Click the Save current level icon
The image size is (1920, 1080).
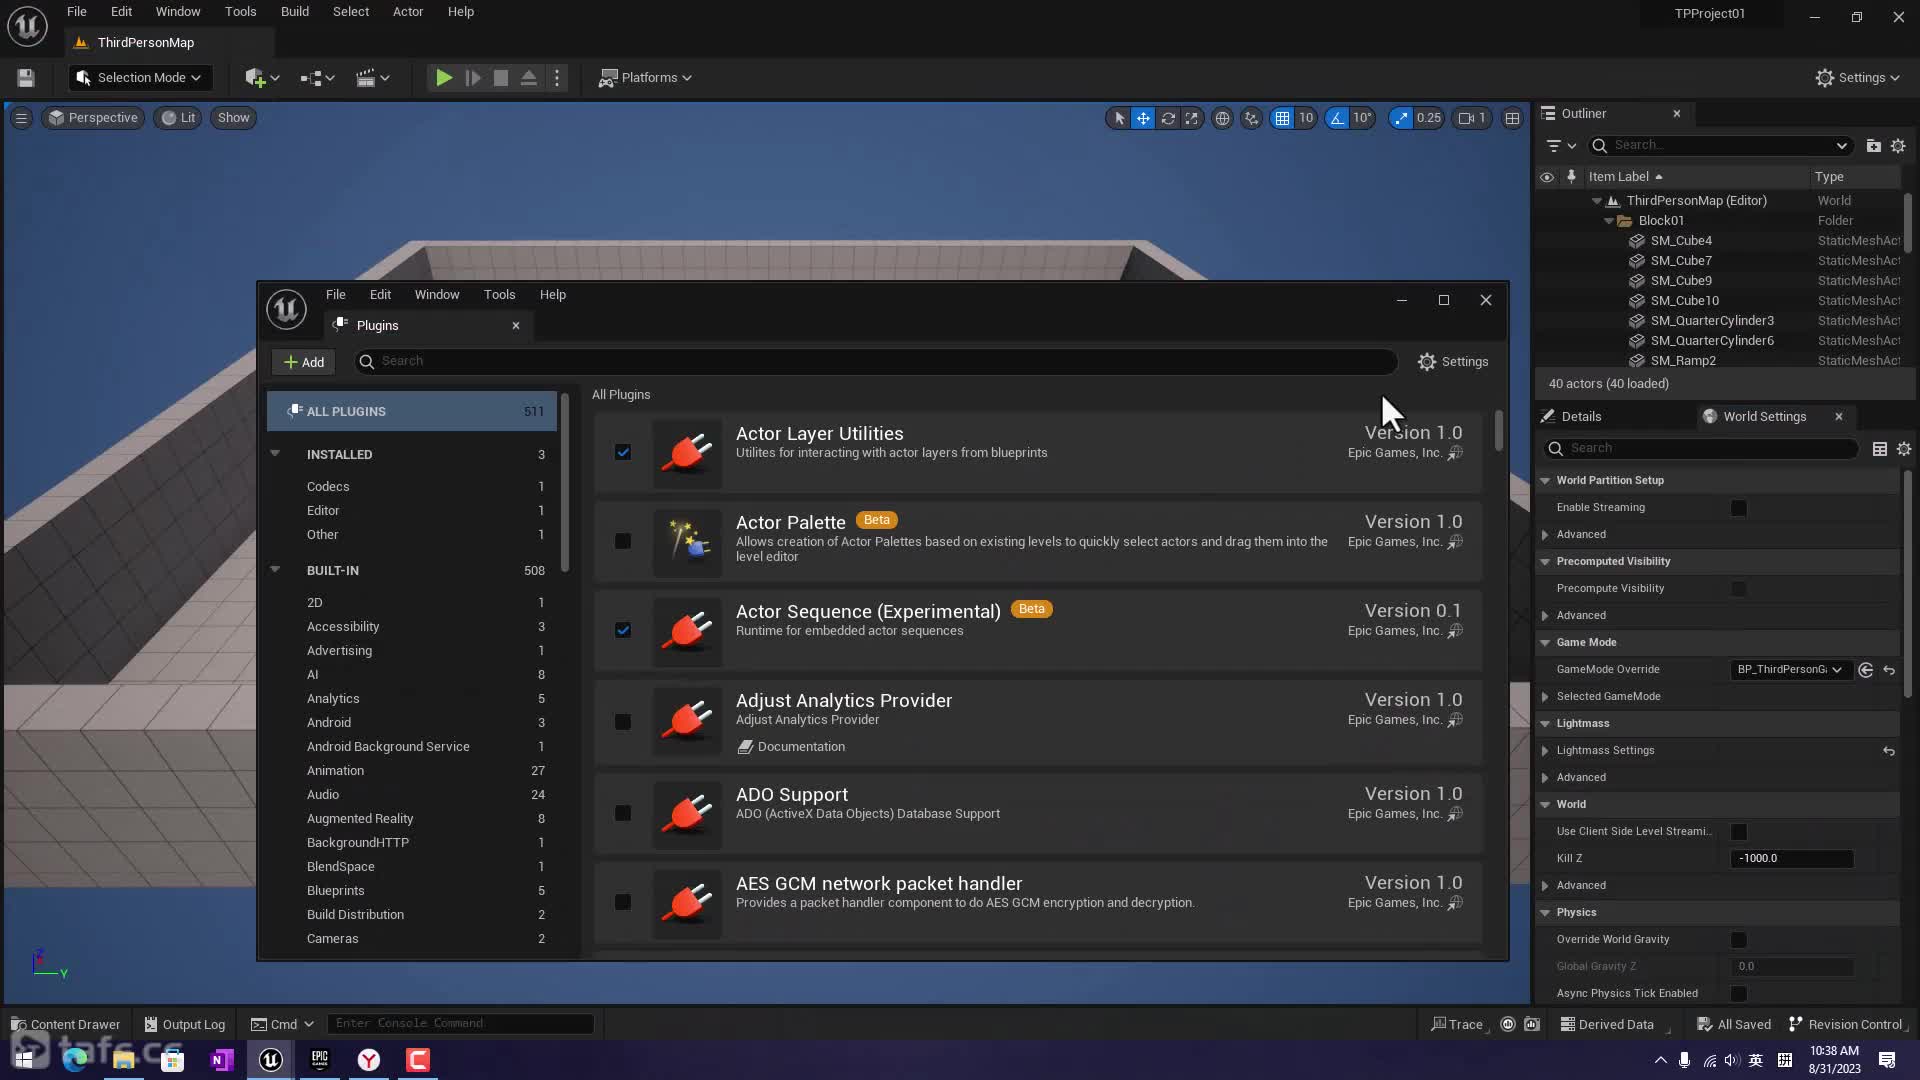(x=26, y=78)
